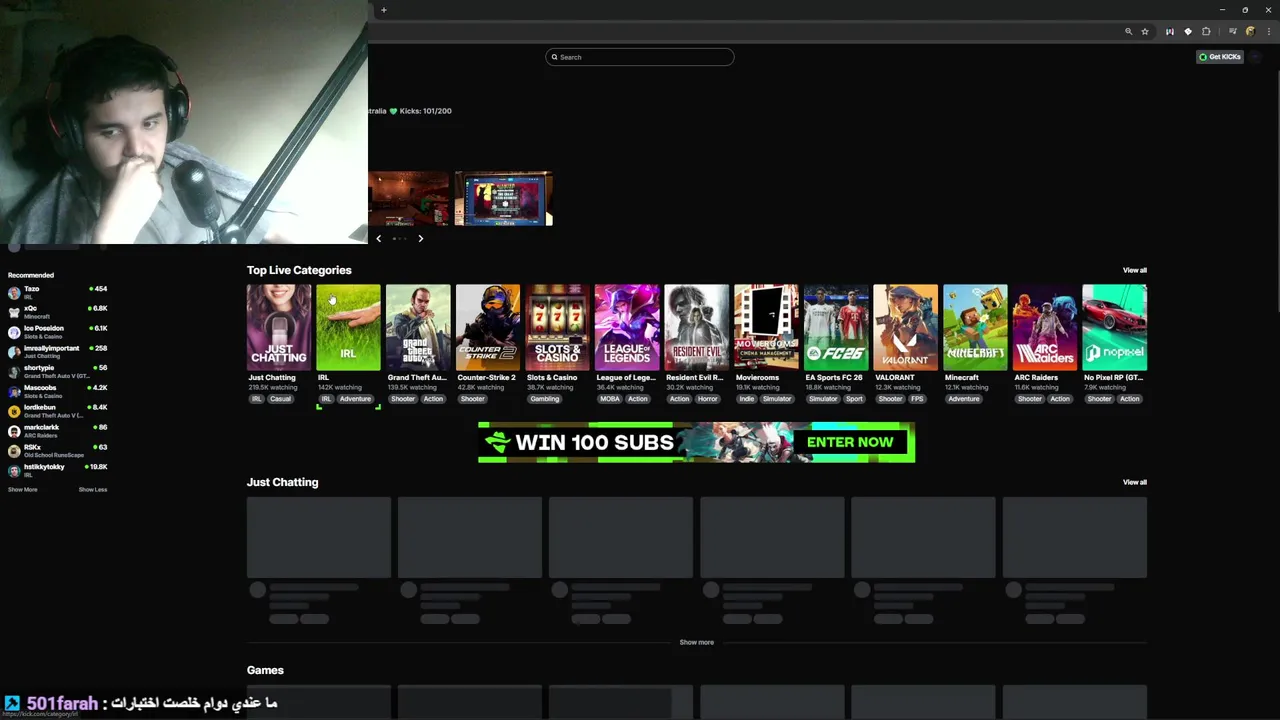Select the Casual tag under Just Chatting
The width and height of the screenshot is (1280, 720).
coord(280,399)
